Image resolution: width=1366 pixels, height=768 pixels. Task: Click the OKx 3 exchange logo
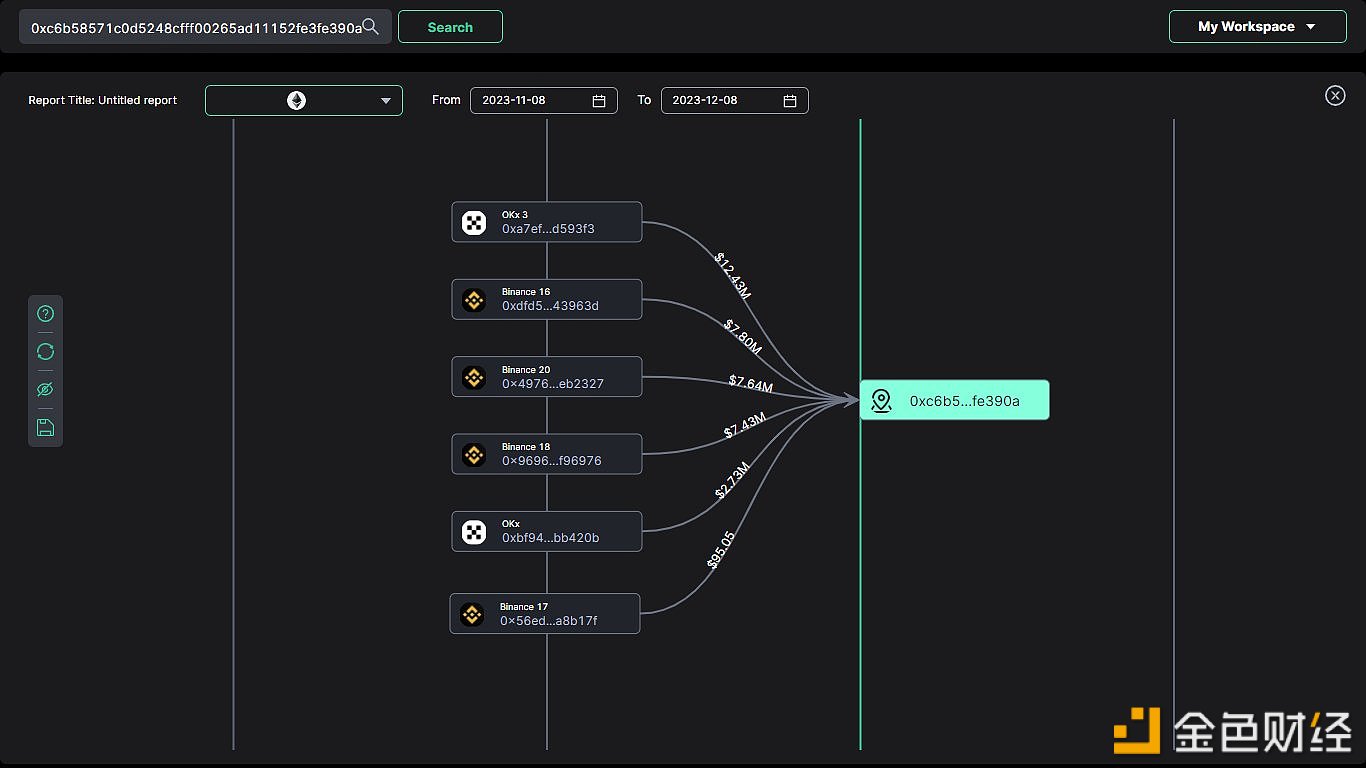[474, 222]
